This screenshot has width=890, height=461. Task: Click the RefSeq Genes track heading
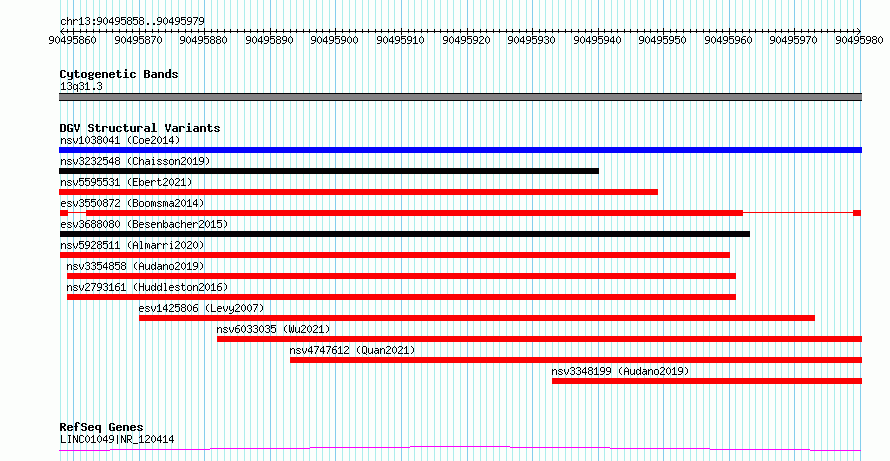tap(101, 427)
